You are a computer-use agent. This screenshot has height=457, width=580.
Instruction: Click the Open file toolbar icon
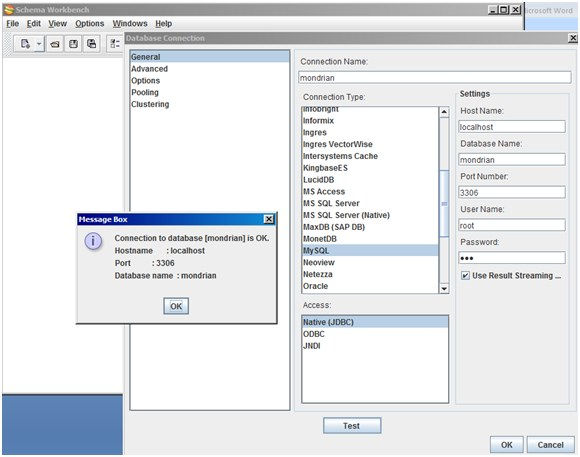tap(55, 44)
